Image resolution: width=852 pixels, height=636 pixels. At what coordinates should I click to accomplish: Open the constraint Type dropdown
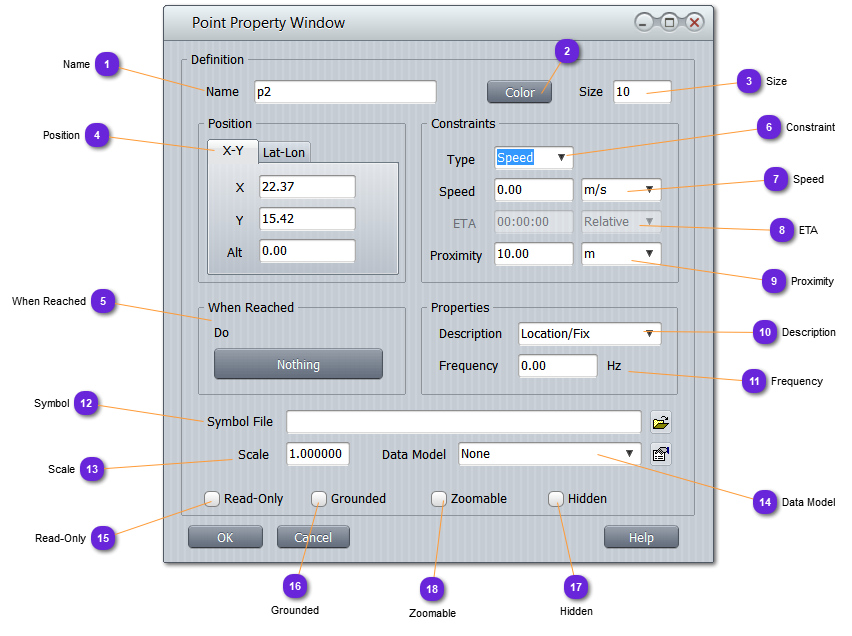pyautogui.click(x=534, y=157)
